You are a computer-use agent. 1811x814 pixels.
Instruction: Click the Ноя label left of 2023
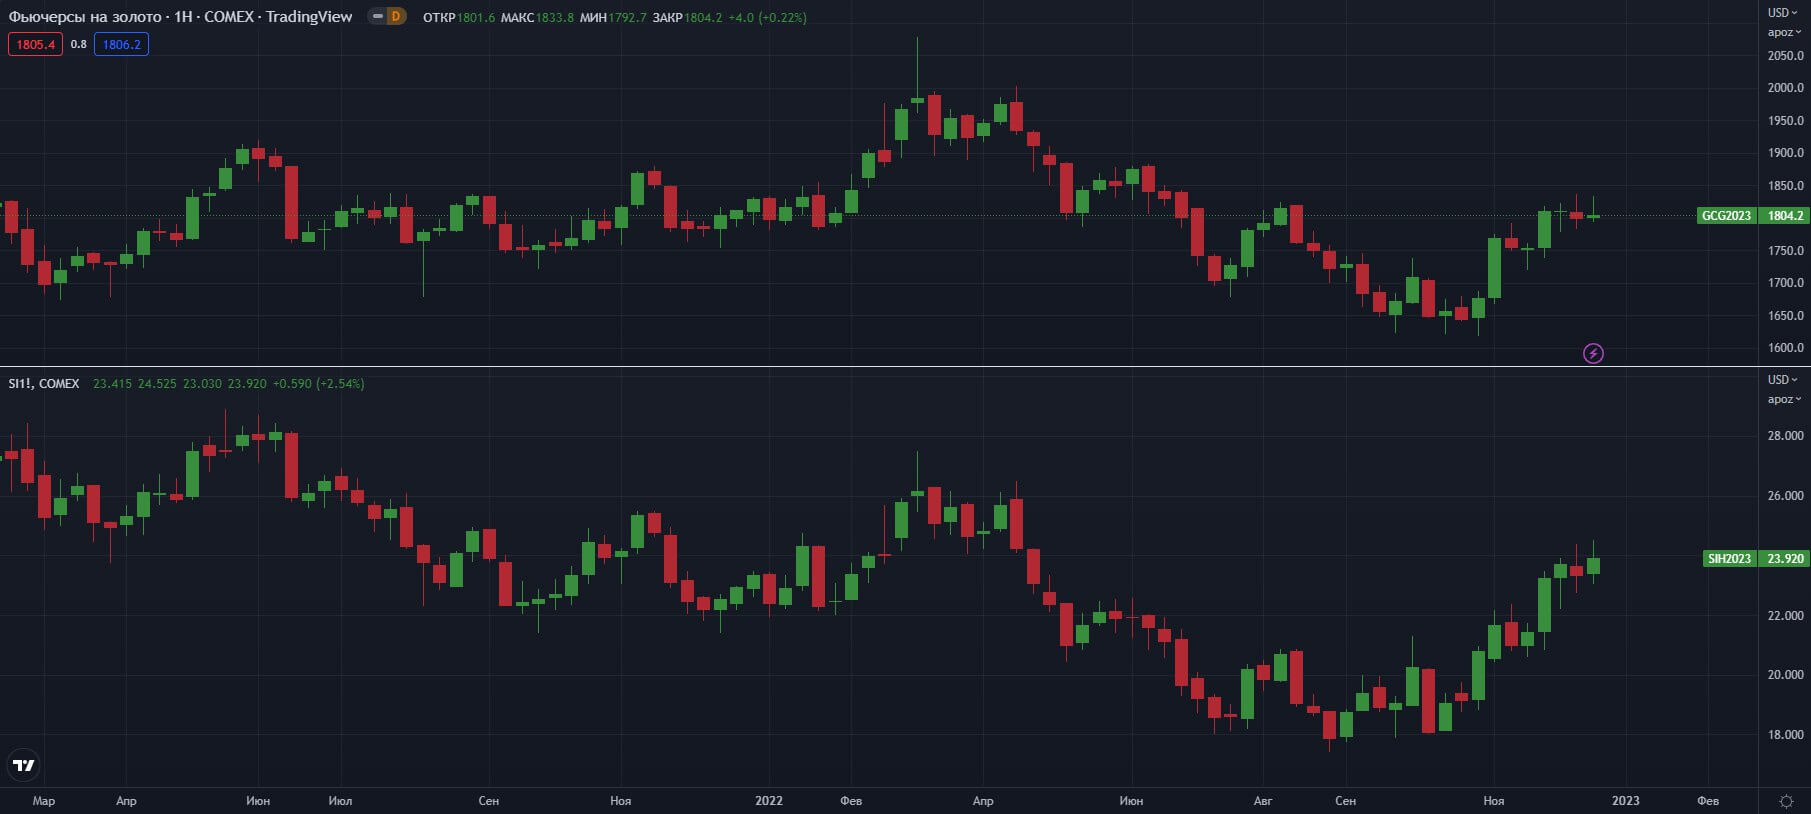pos(1493,800)
